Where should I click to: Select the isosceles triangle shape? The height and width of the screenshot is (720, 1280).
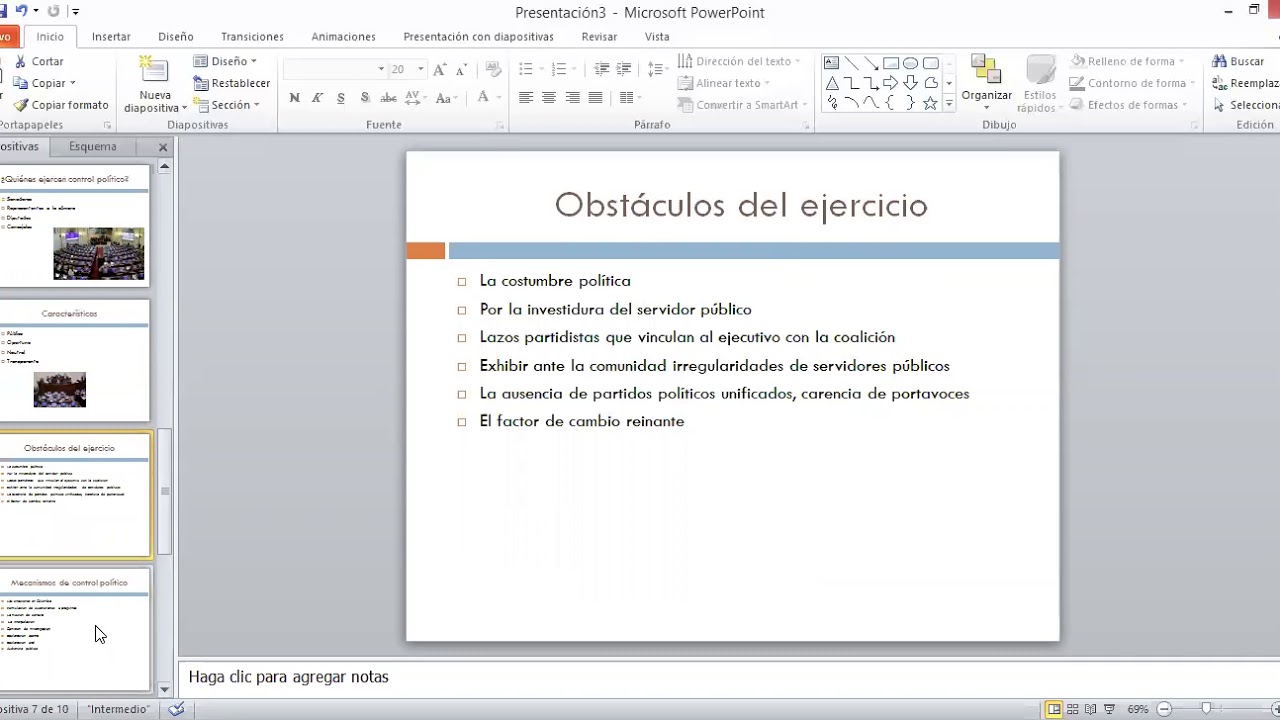click(831, 83)
